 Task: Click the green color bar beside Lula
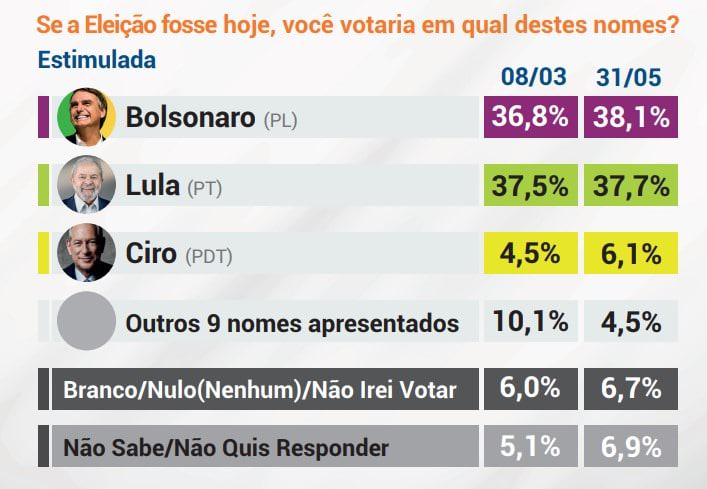pyautogui.click(x=43, y=185)
